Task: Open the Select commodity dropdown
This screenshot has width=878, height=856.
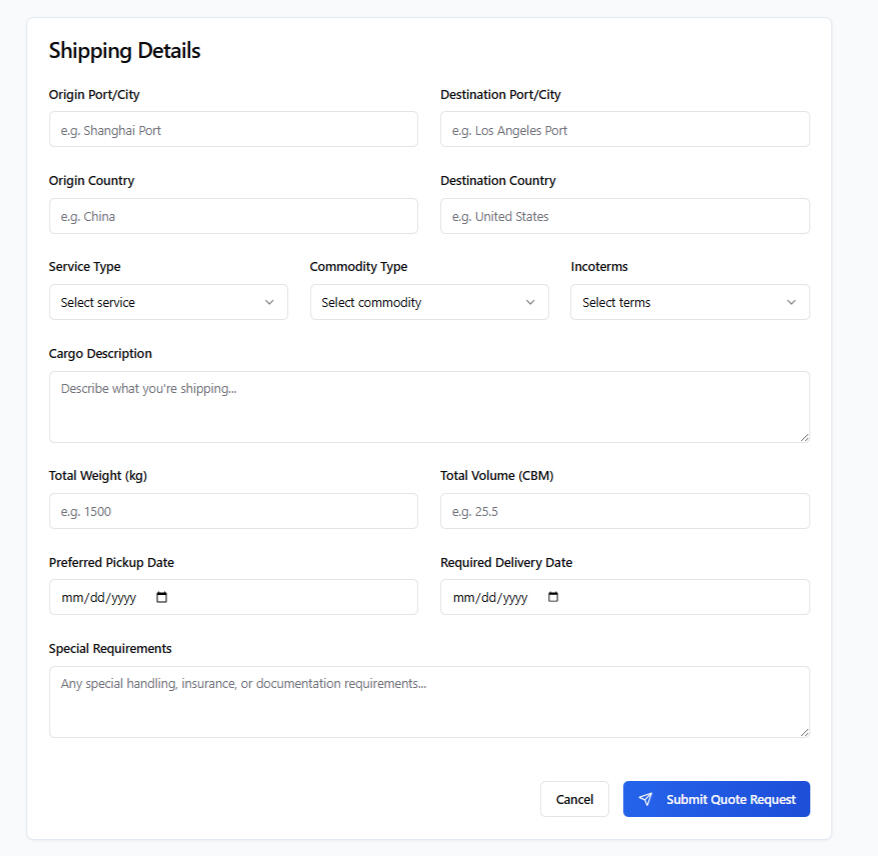Action: point(429,302)
